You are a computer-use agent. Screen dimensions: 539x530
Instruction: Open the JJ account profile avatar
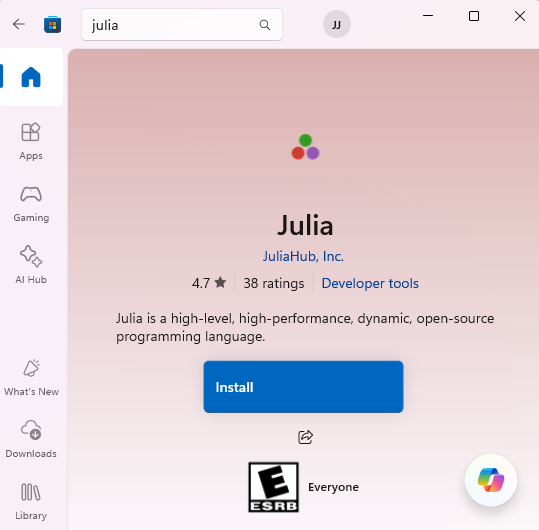pyautogui.click(x=337, y=24)
